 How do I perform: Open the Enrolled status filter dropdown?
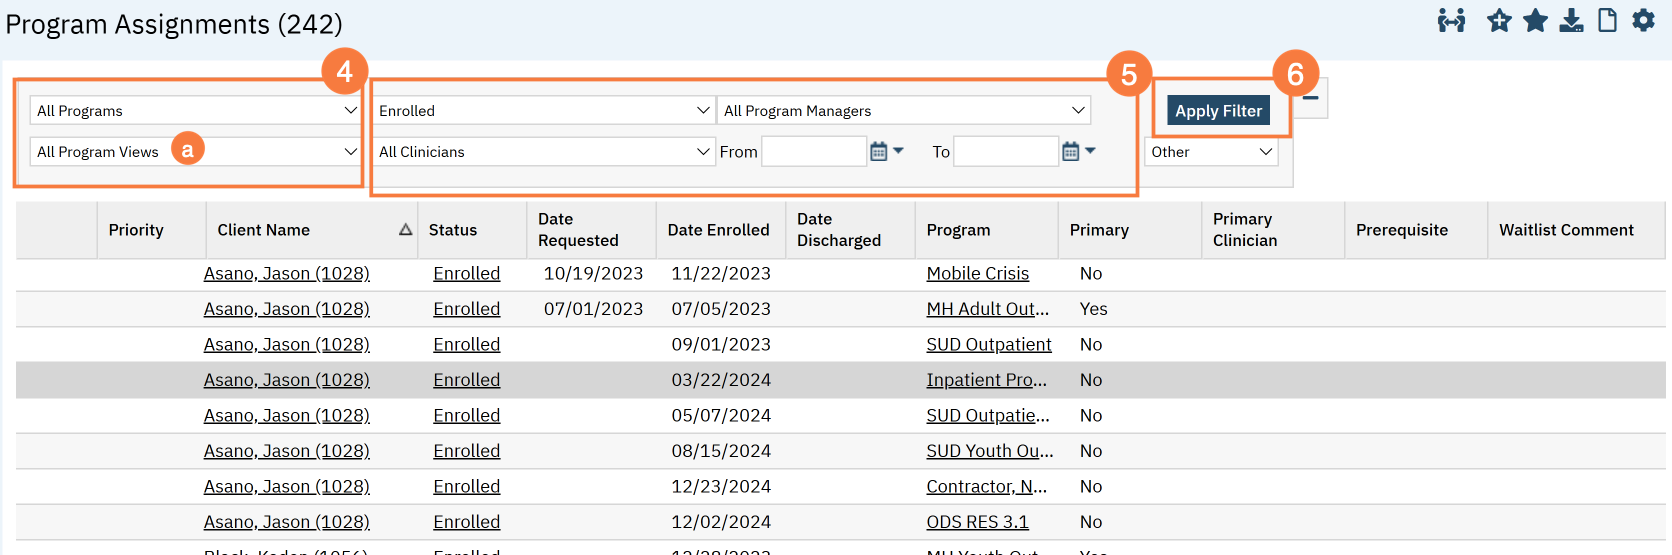point(543,111)
